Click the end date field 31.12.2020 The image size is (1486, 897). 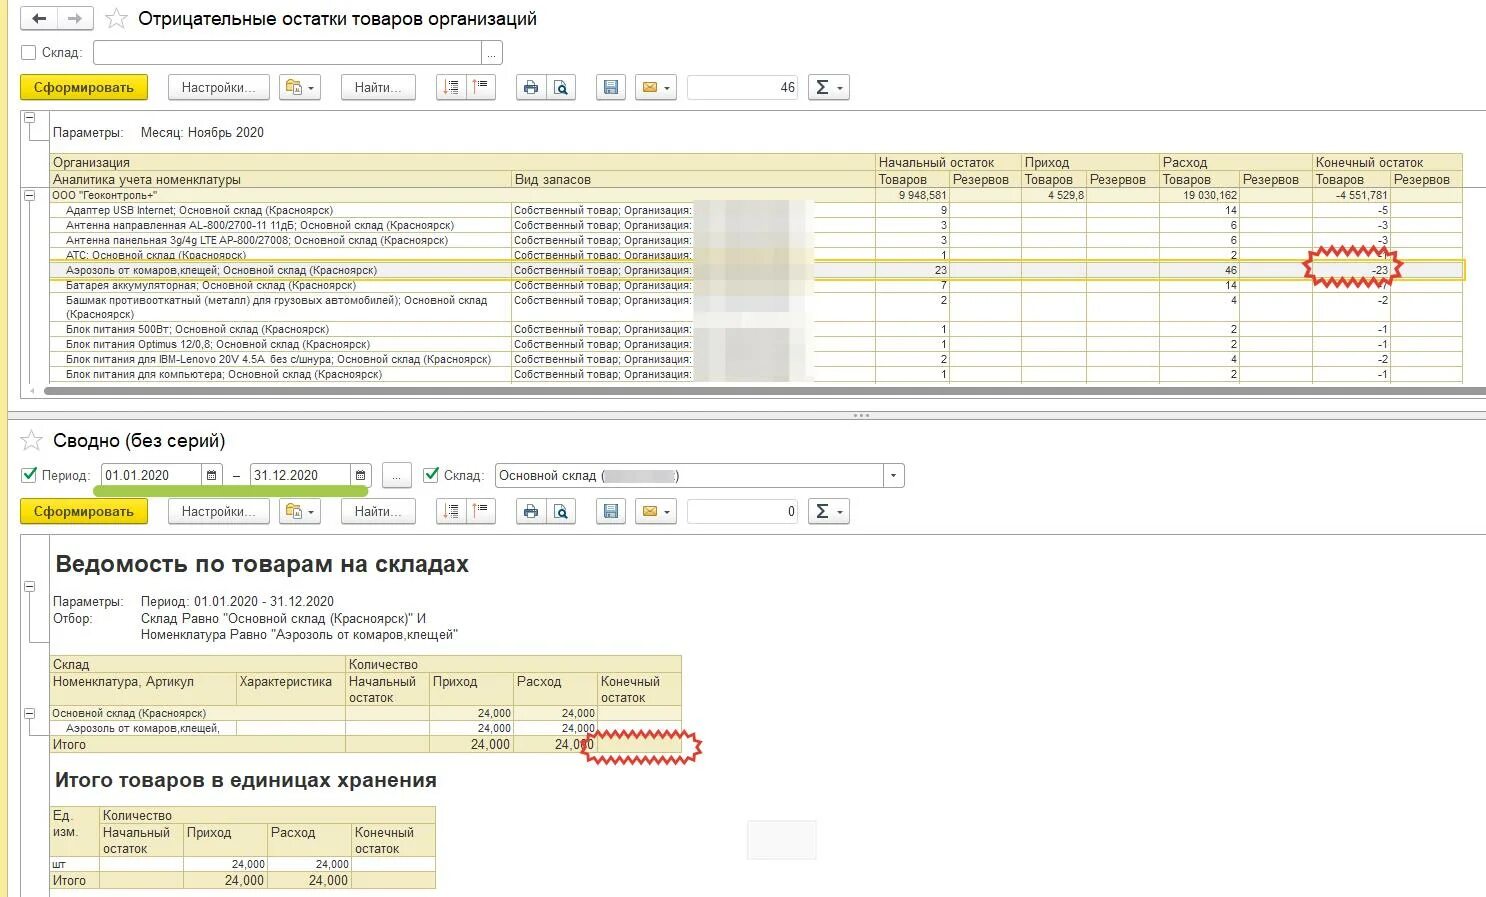point(300,475)
